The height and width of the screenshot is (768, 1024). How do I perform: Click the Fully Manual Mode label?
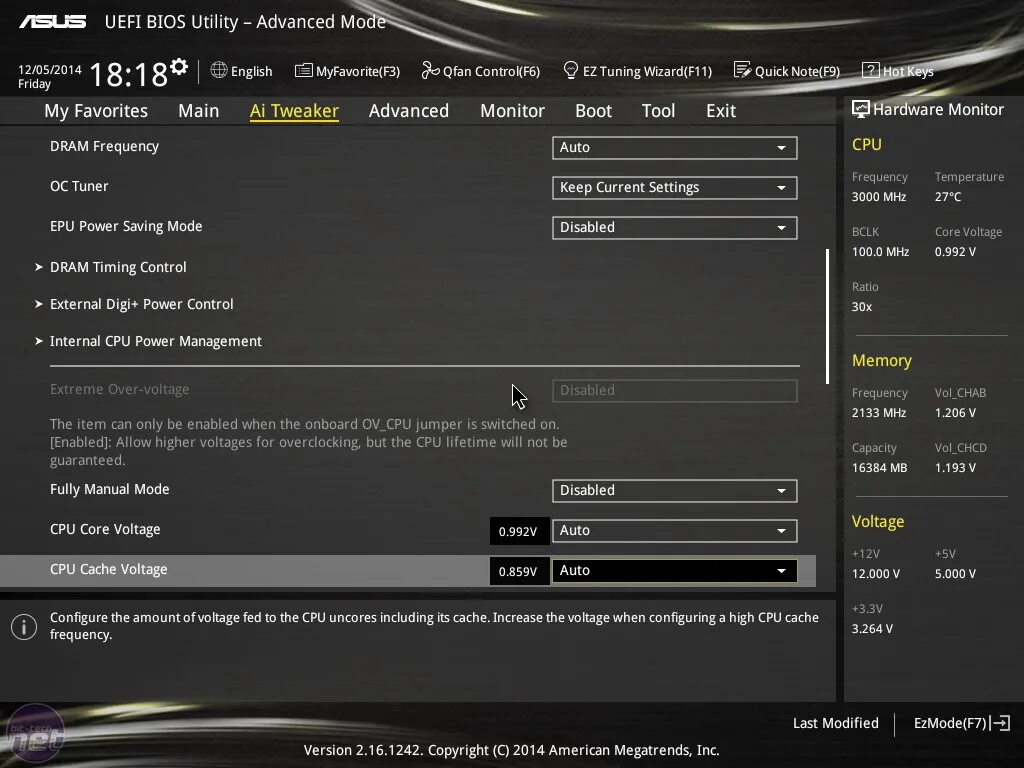110,489
